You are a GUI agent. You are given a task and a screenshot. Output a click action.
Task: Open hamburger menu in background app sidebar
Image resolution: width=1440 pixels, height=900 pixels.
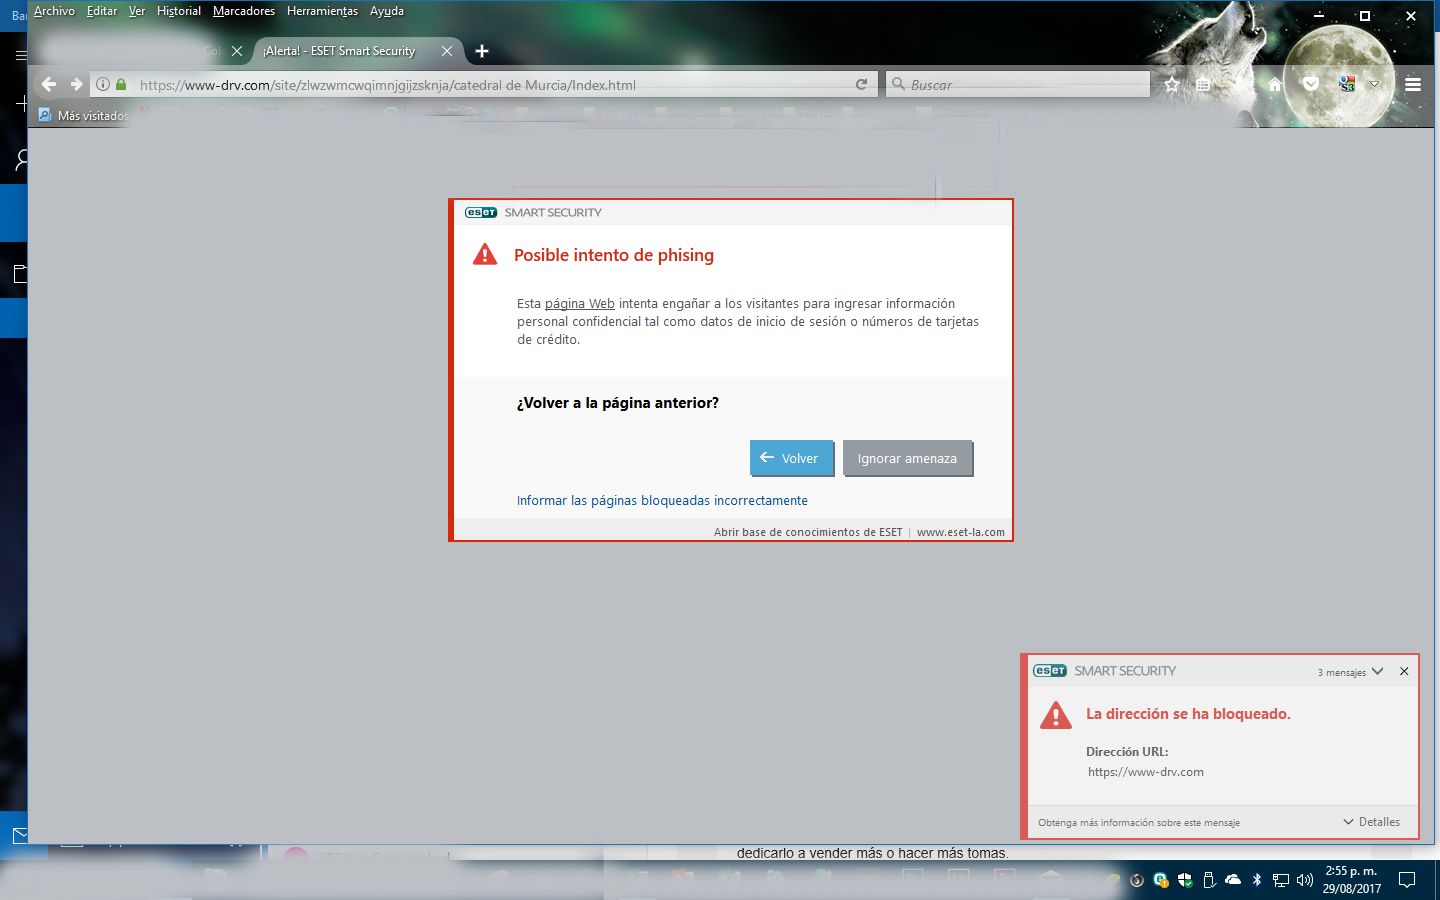tap(20, 55)
